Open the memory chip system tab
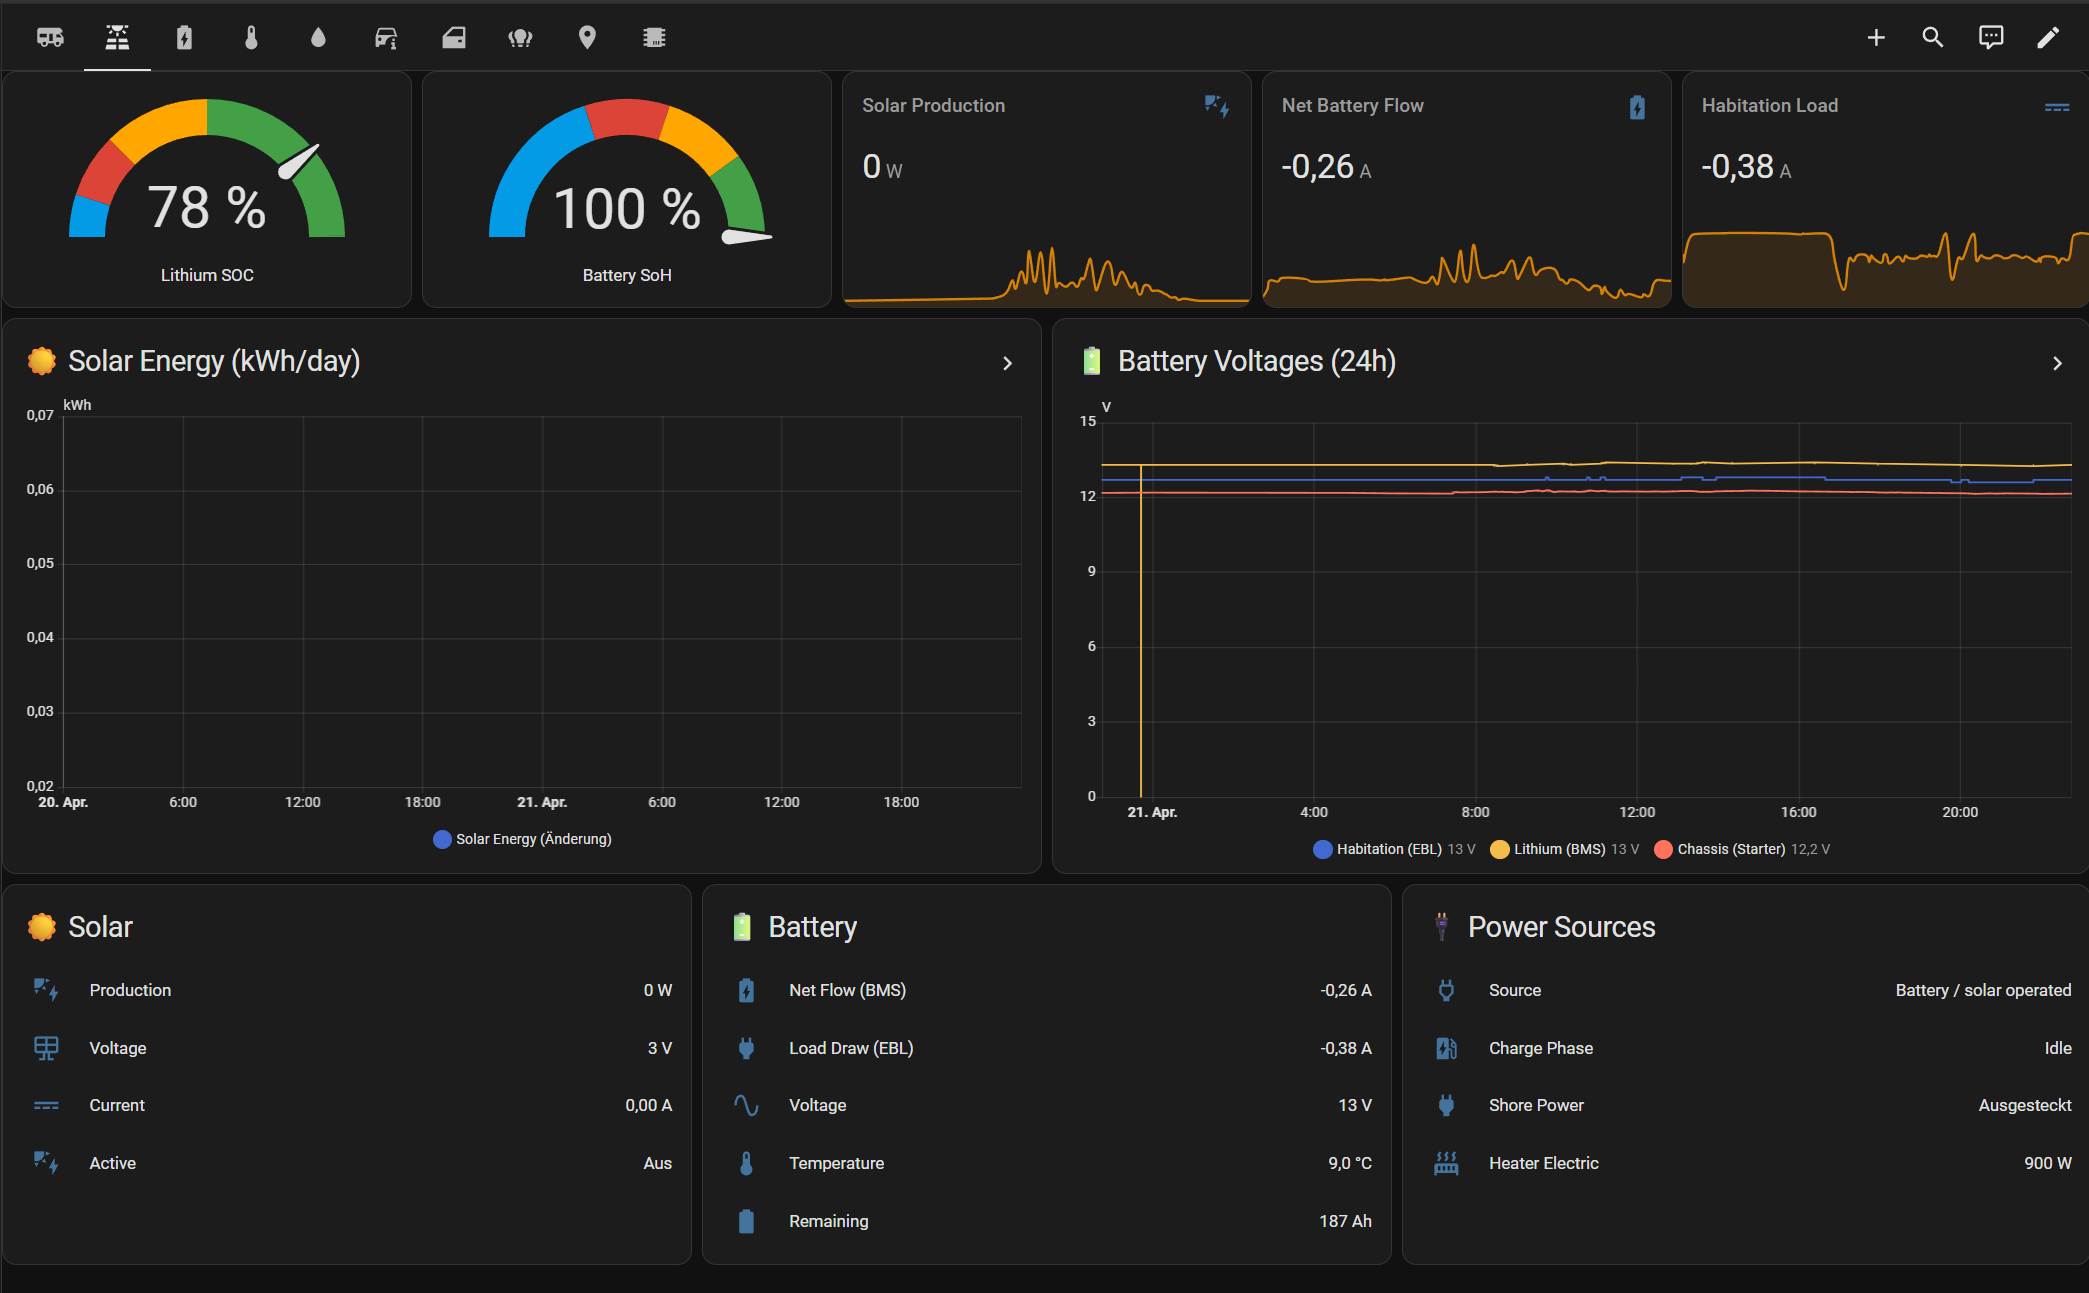Screen dimensions: 2089x1293 (654, 37)
